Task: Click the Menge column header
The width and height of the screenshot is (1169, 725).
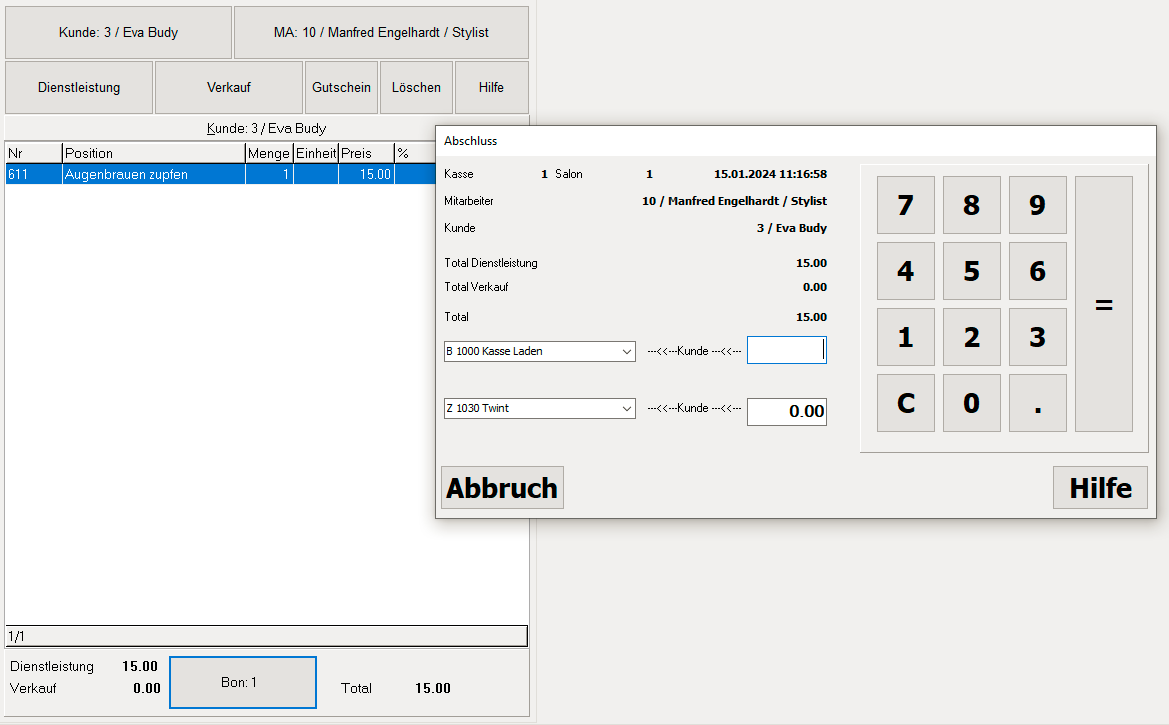Action: 269,153
